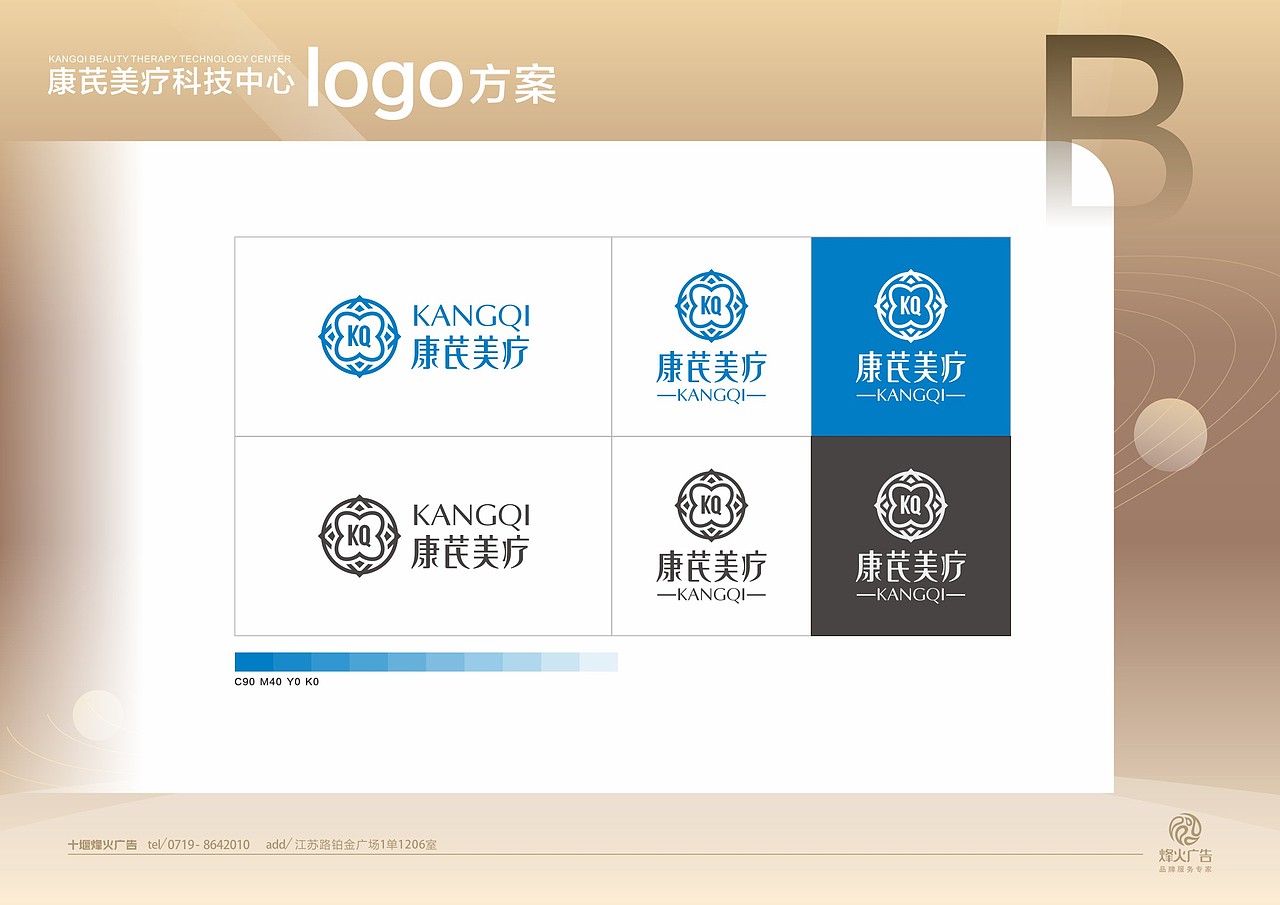Toggle the blue background logo preview tile

908,335
